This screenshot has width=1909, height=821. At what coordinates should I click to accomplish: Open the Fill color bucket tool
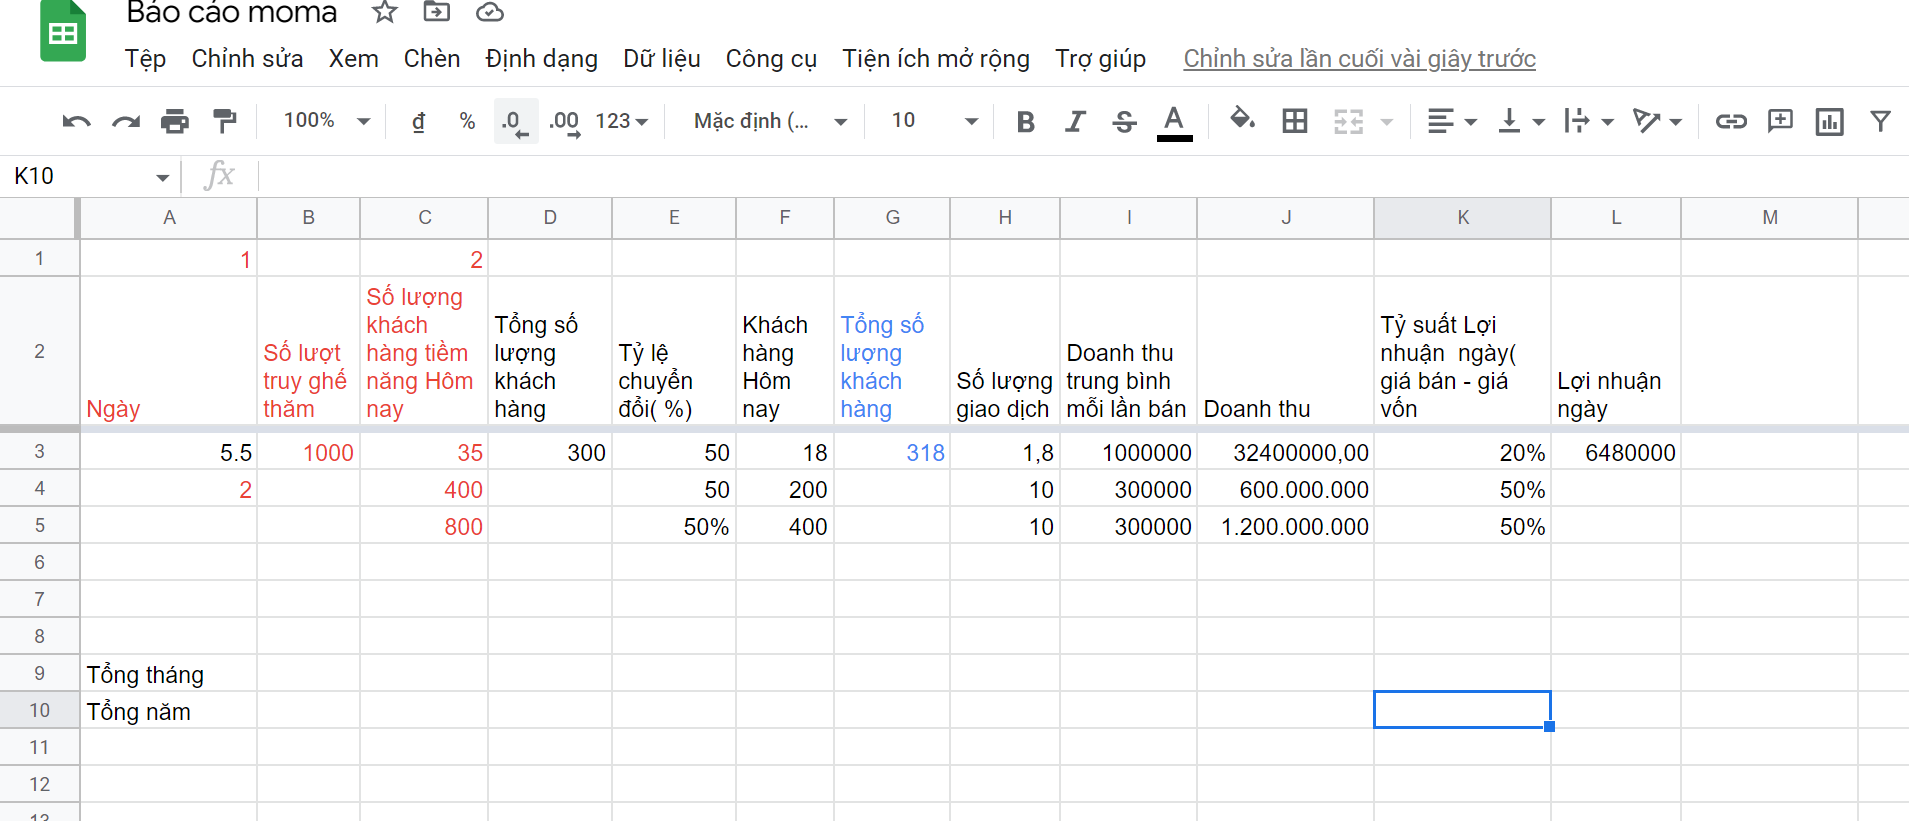tap(1242, 120)
